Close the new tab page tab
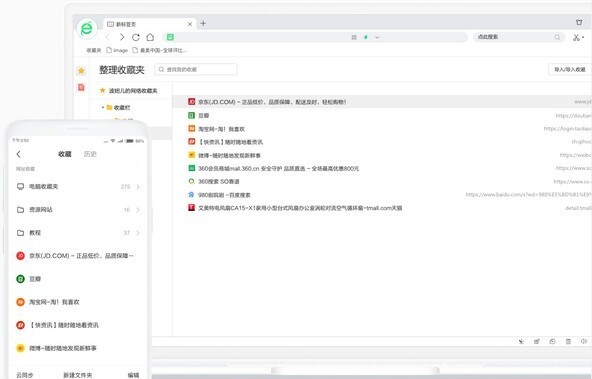 click(x=190, y=24)
